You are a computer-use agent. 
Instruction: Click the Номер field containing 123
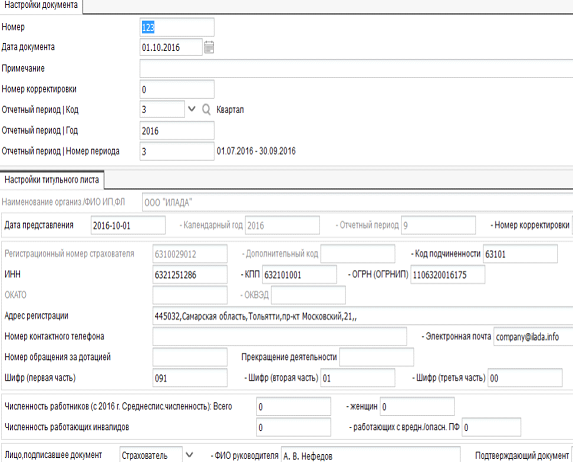(177, 27)
